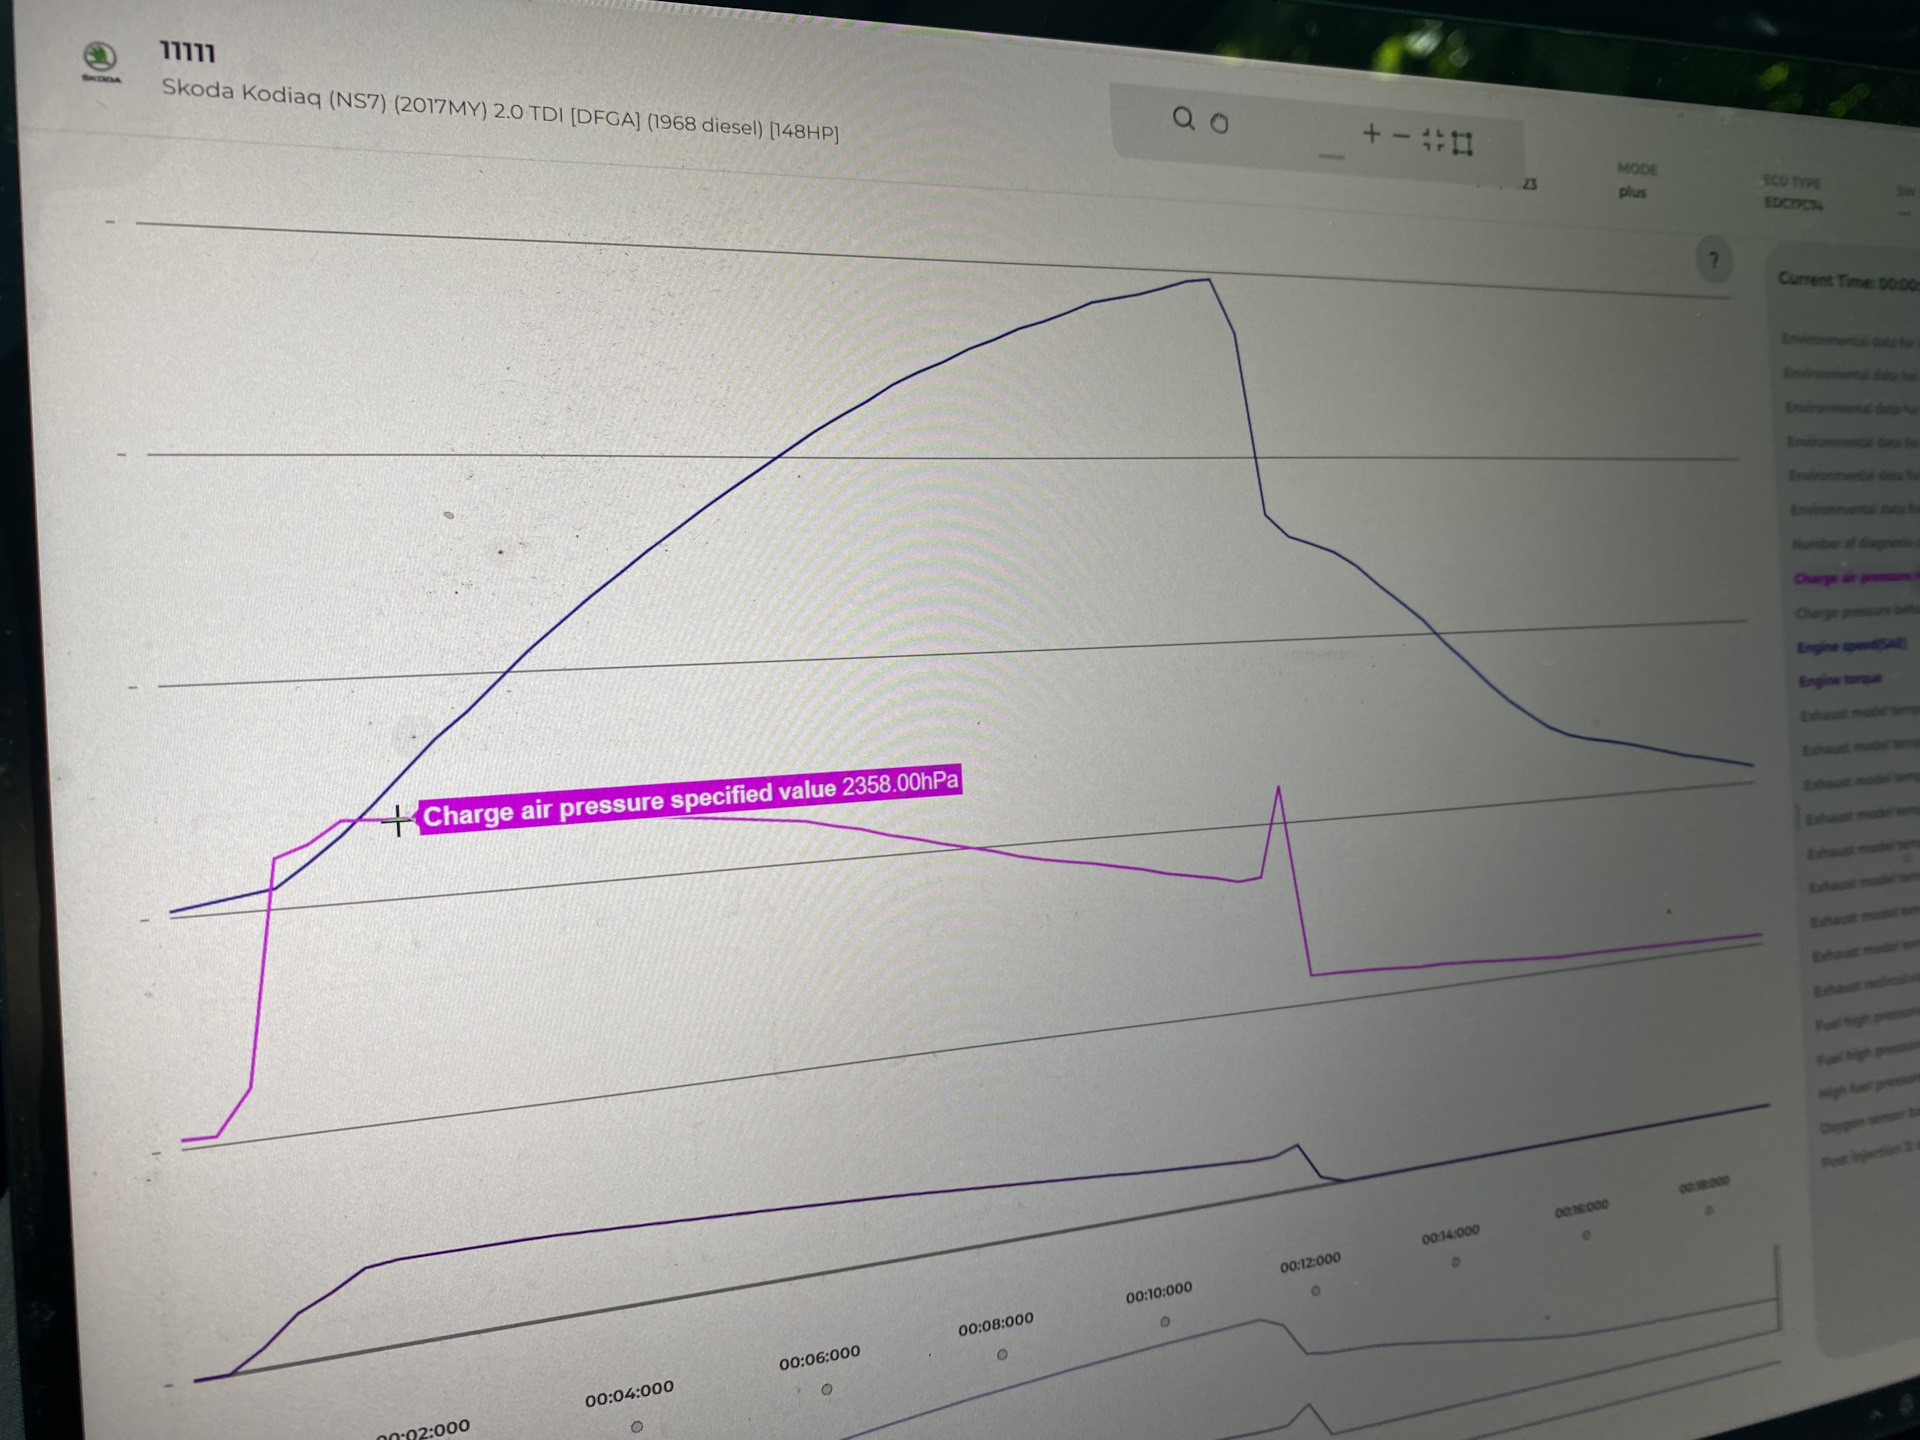Choose the box selection zoom icon
The height and width of the screenshot is (1440, 1920).
[1462, 144]
